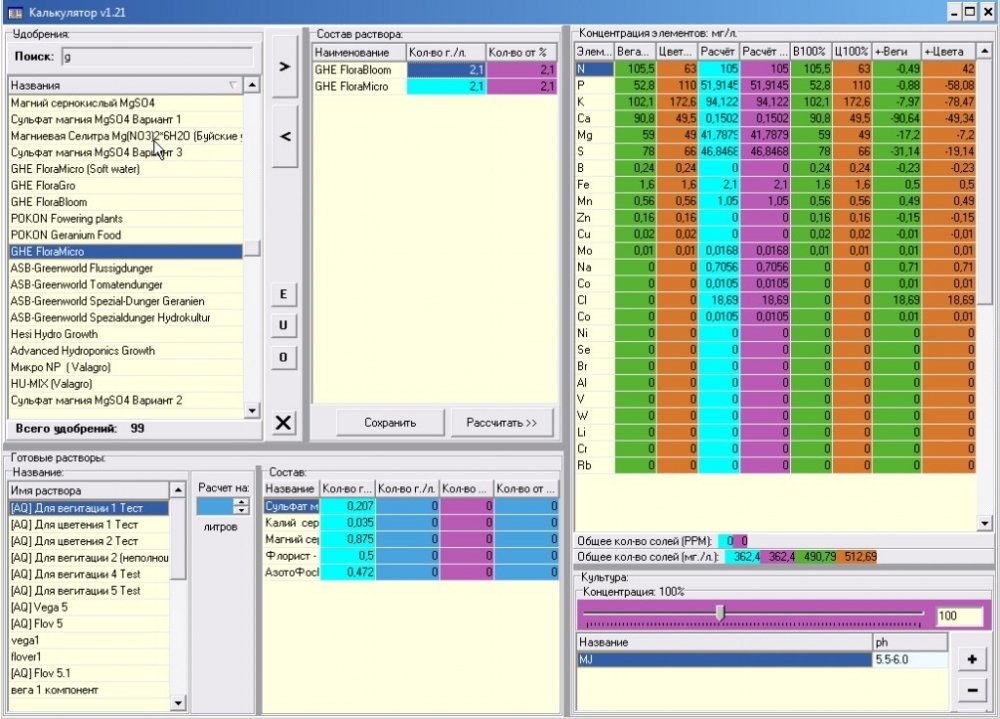Adjust the concentration slider handle
Screen dimensions: 1000x719
(720, 613)
